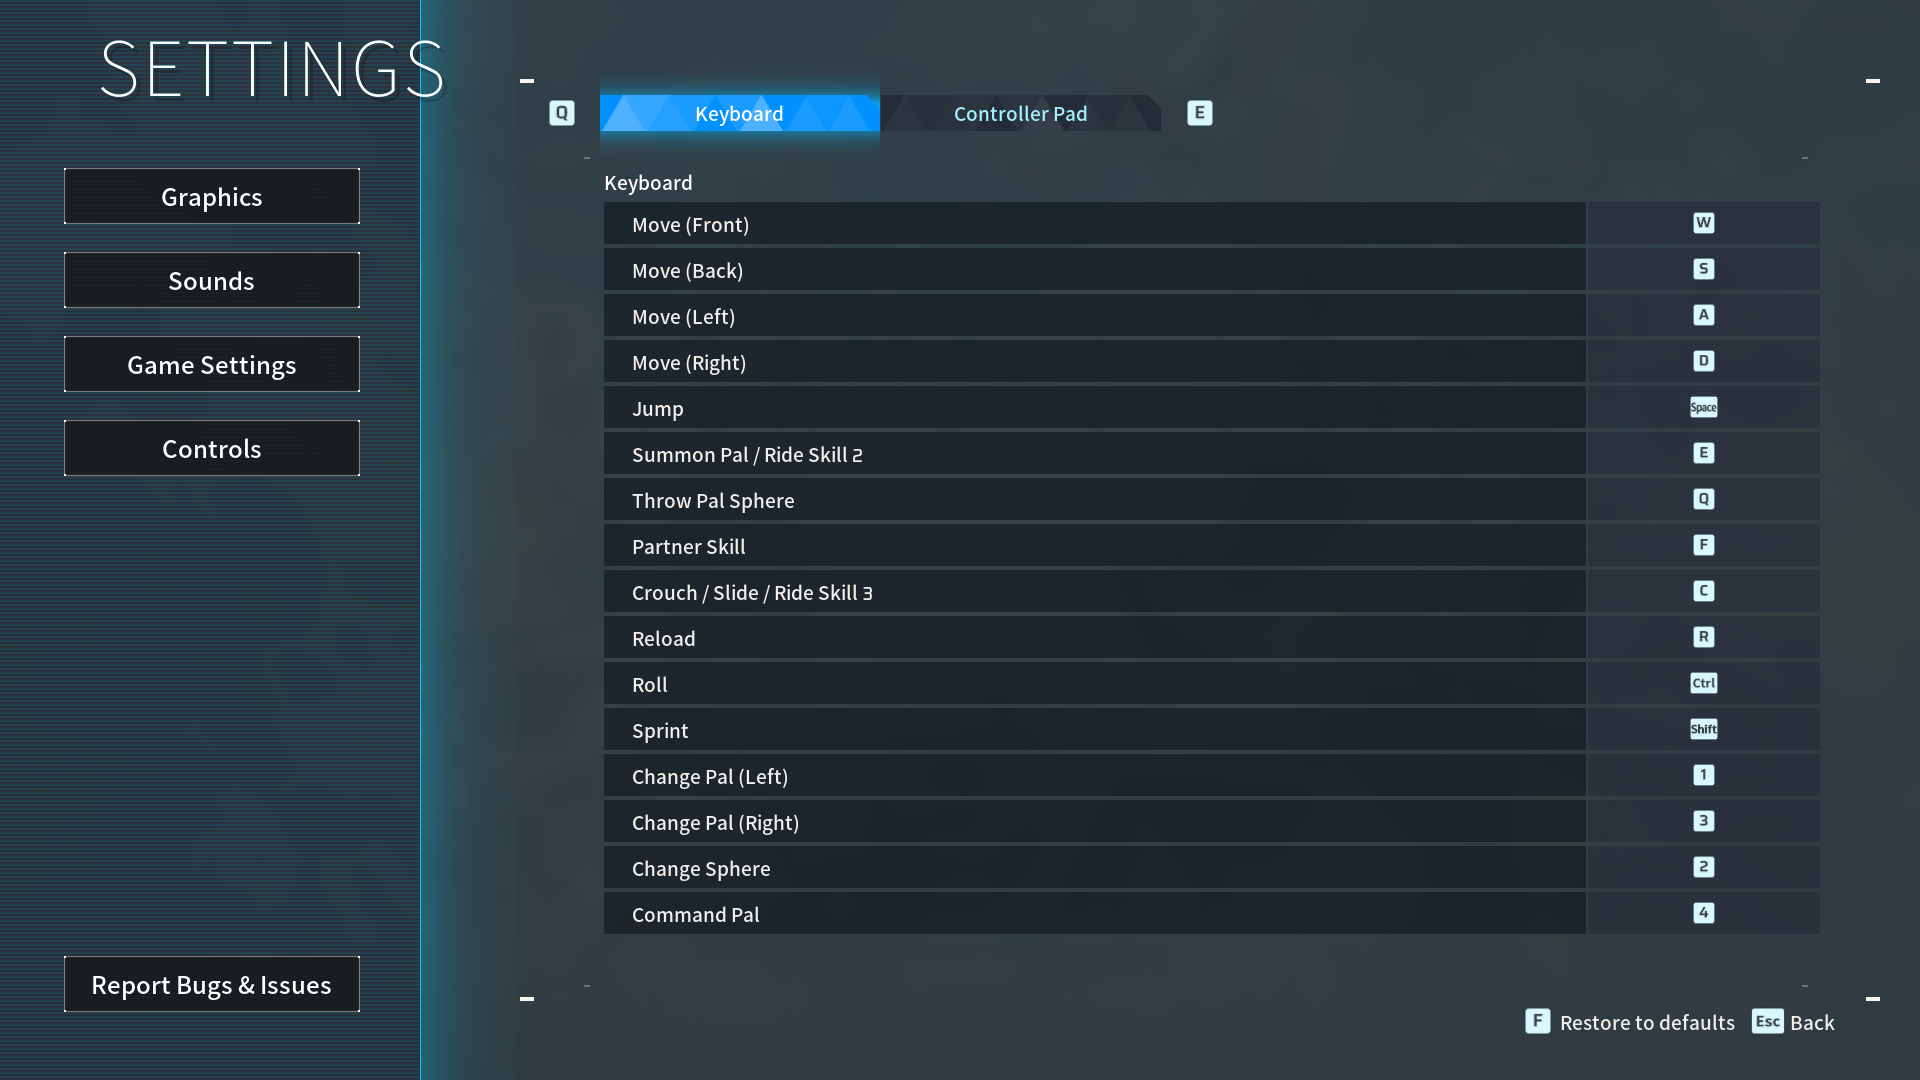
Task: Restore key bindings to defaults
Action: [1632, 1022]
